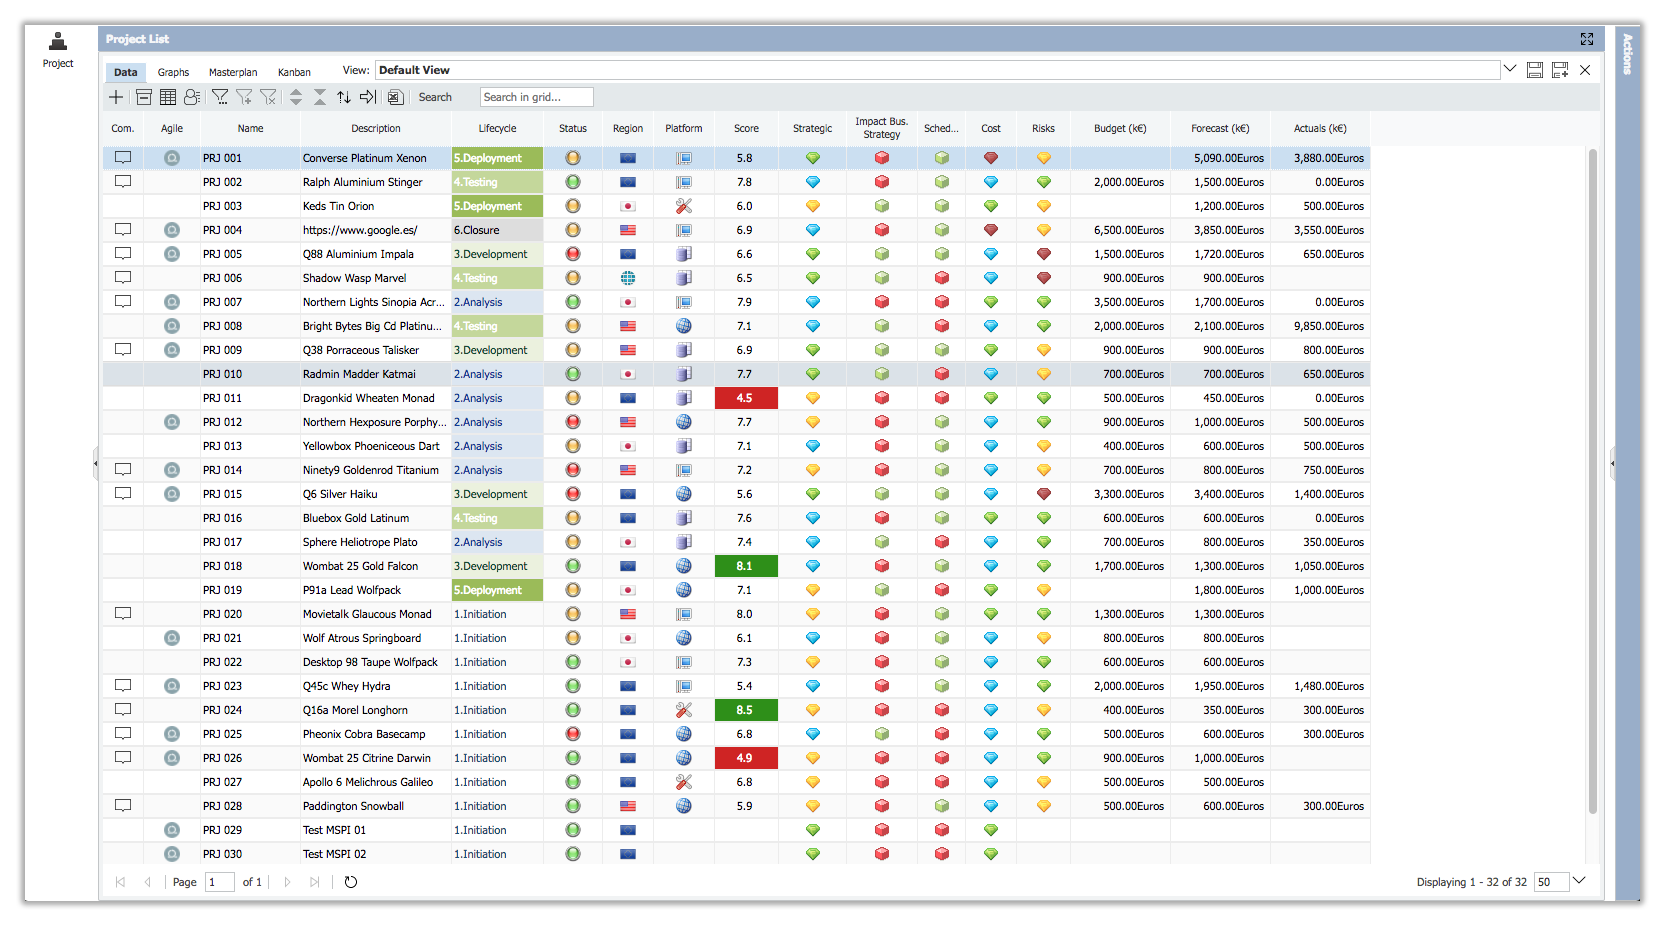Collapse the left sidebar with its handle

96,464
